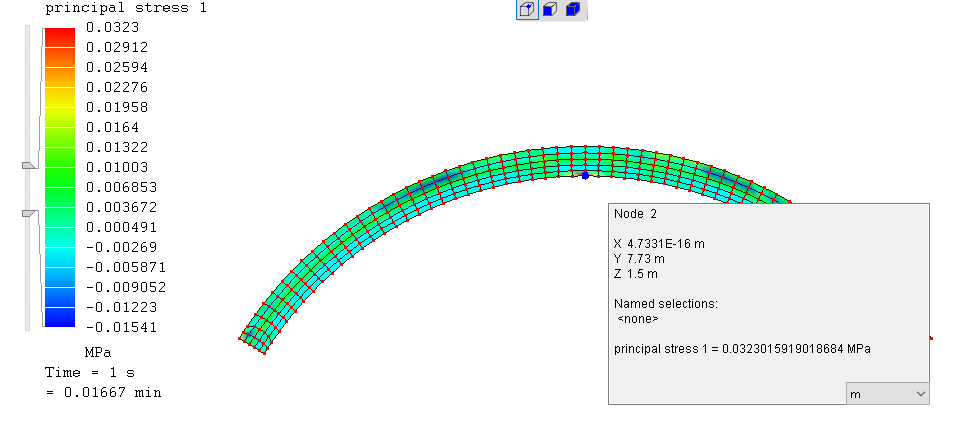
Task: Click the legend value 0.006853
Action: pyautogui.click(x=122, y=187)
